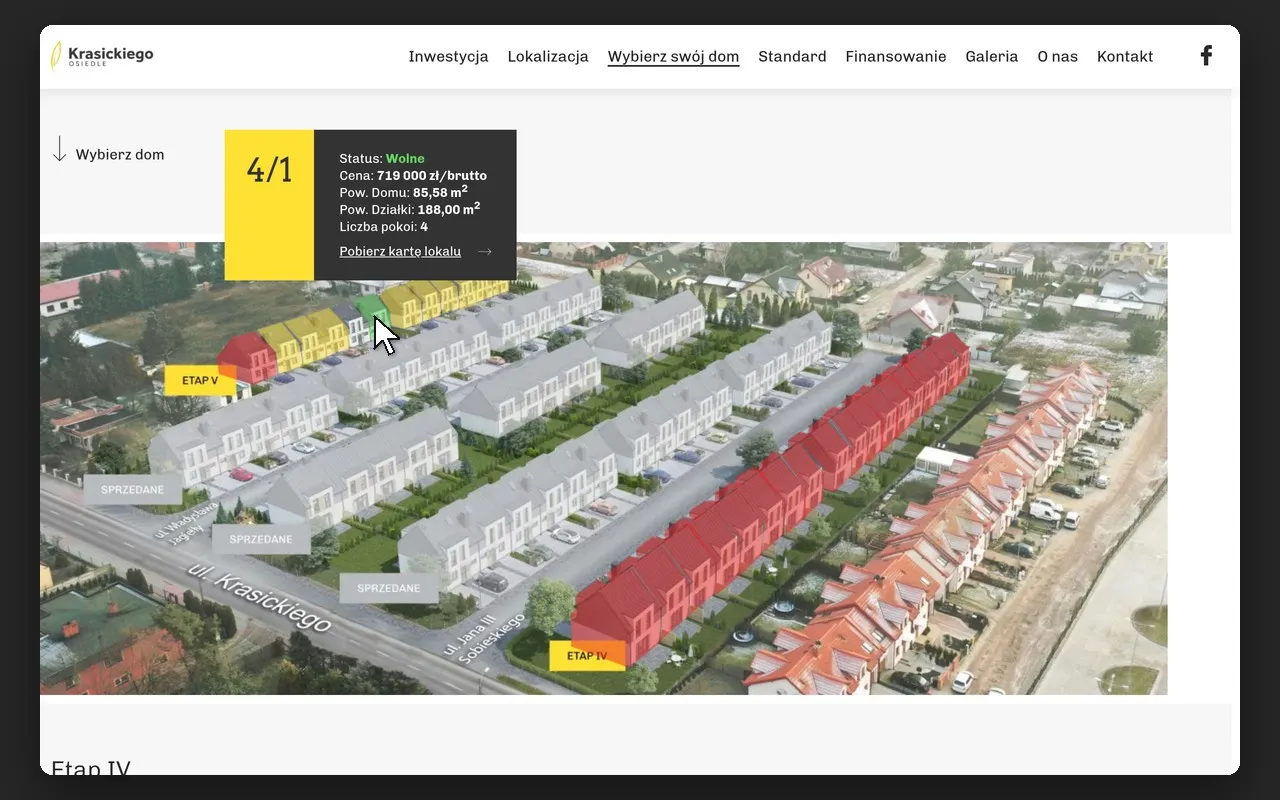Viewport: 1280px width, 800px height.
Task: Visit the O nas page
Action: (x=1058, y=57)
